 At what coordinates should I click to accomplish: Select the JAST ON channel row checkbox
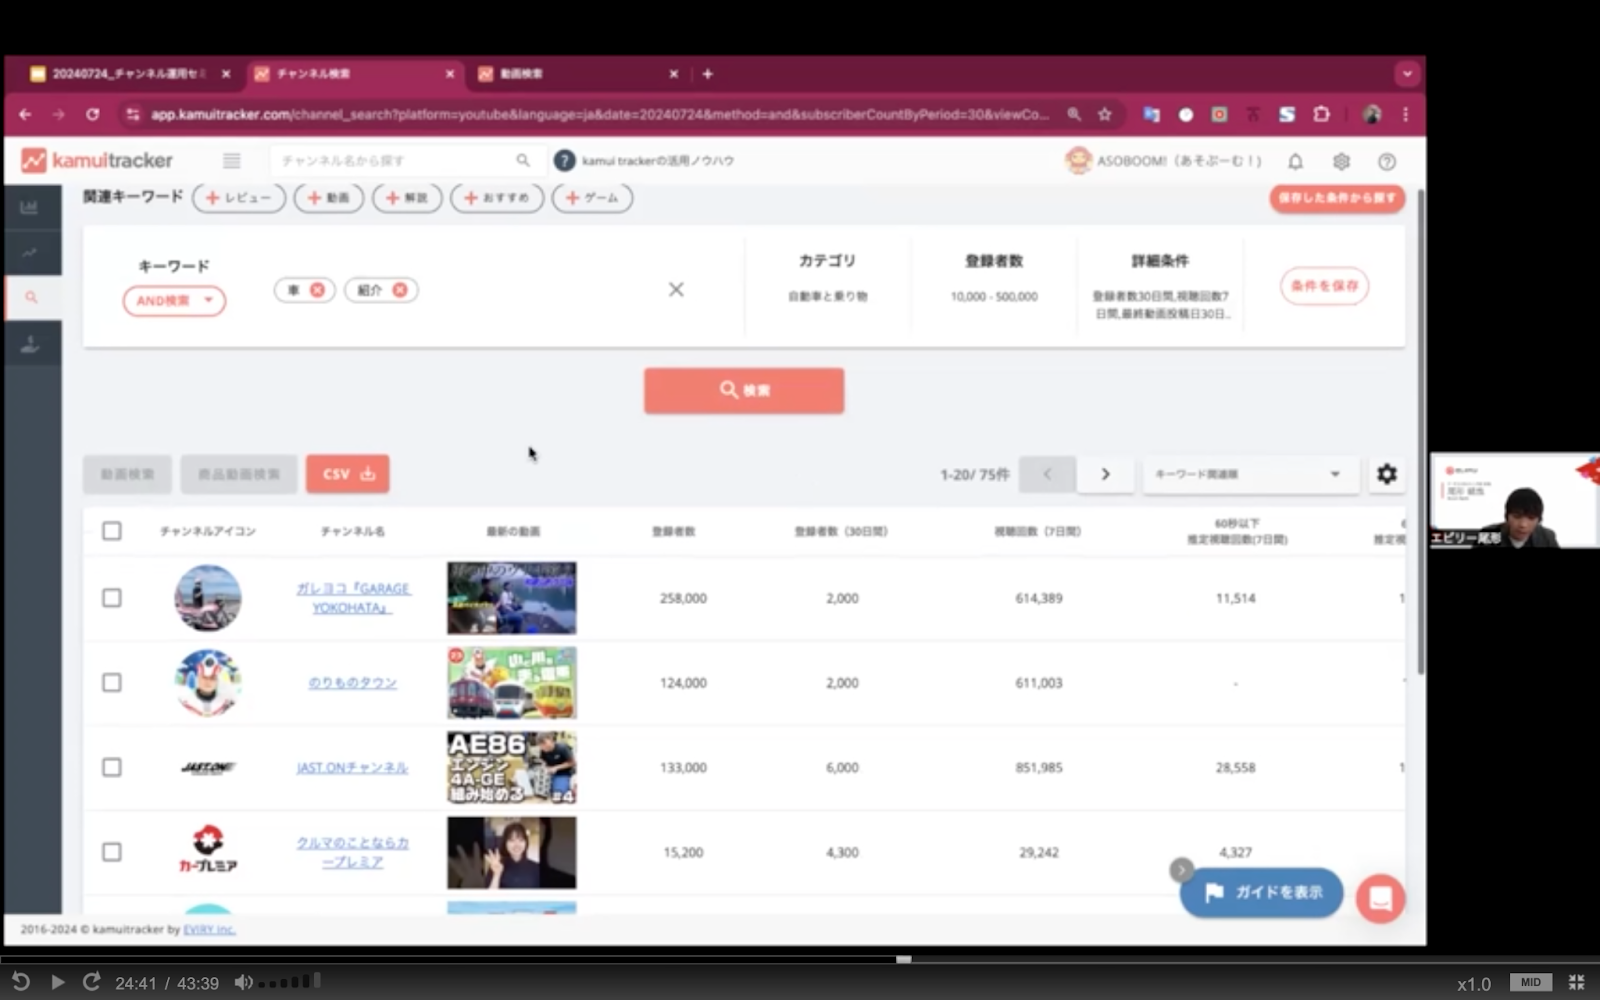[x=112, y=767]
